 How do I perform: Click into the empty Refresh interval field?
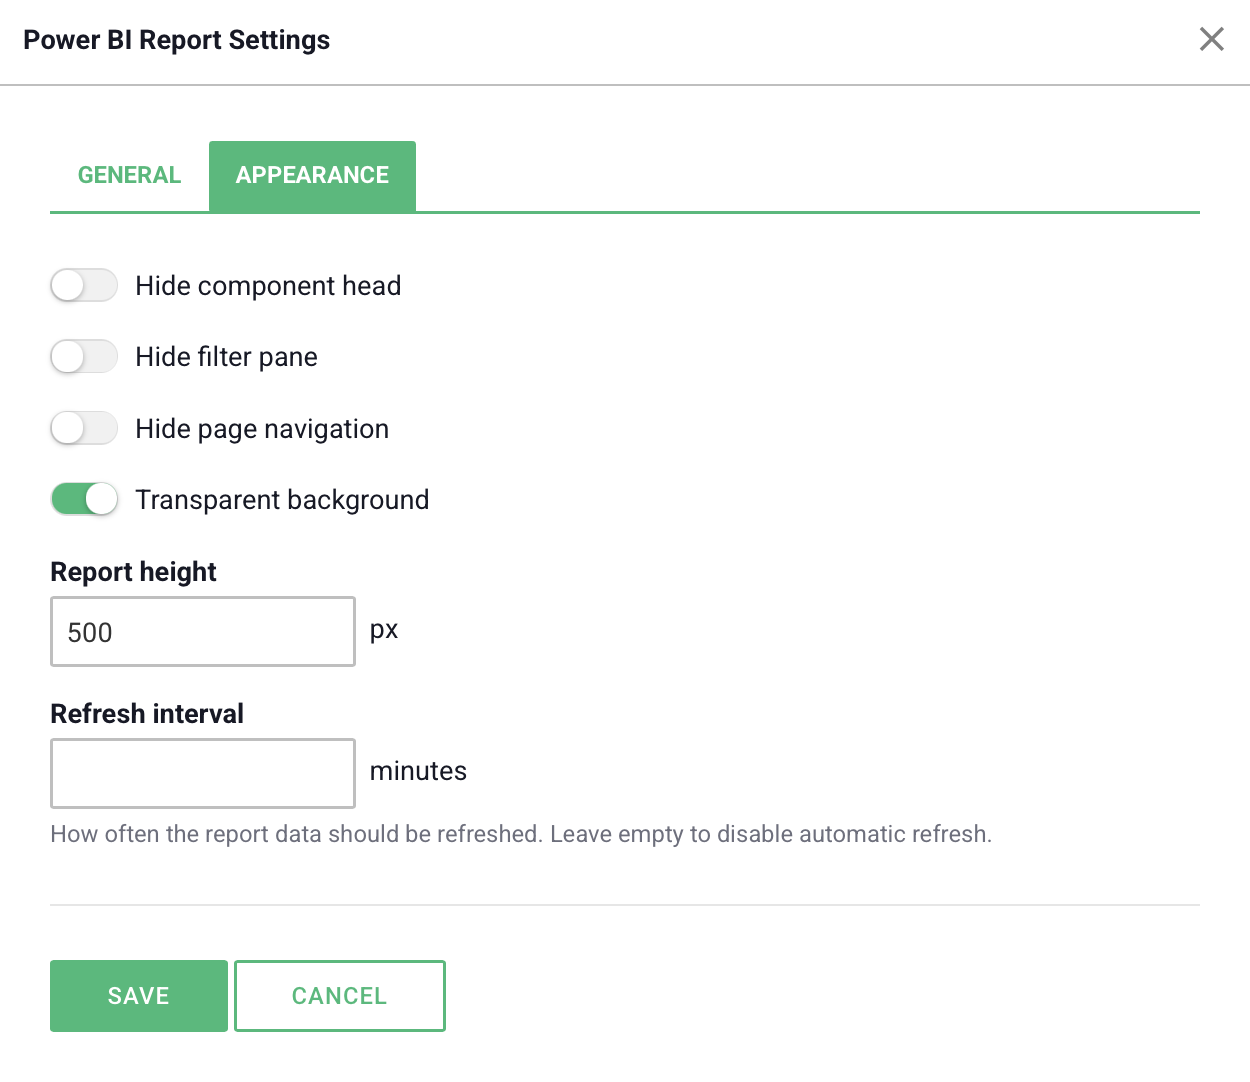pos(203,773)
